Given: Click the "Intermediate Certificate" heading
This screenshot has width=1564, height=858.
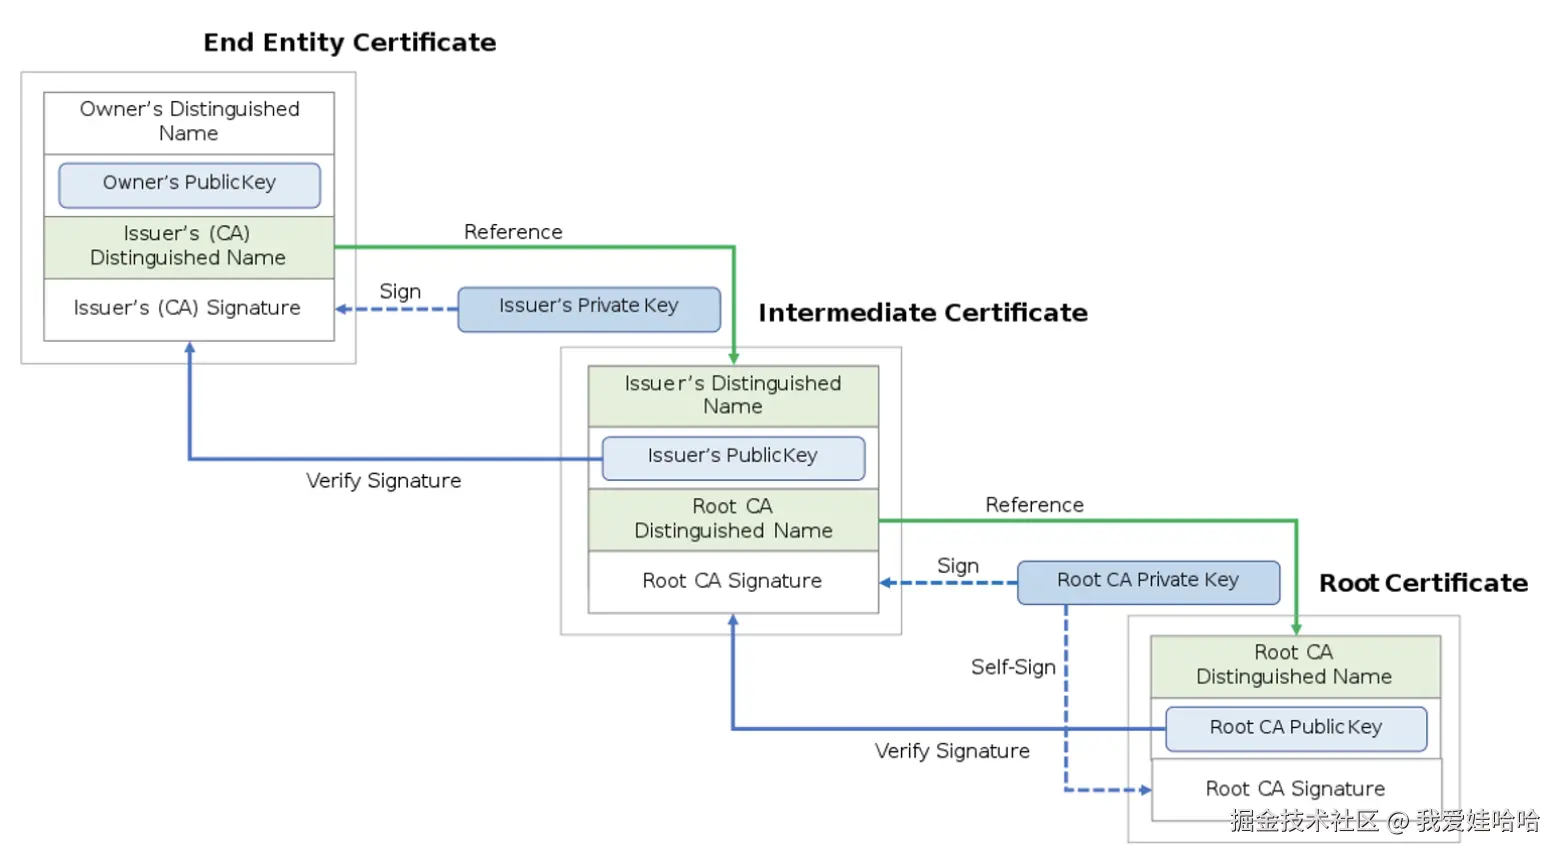Looking at the screenshot, I should [x=922, y=313].
